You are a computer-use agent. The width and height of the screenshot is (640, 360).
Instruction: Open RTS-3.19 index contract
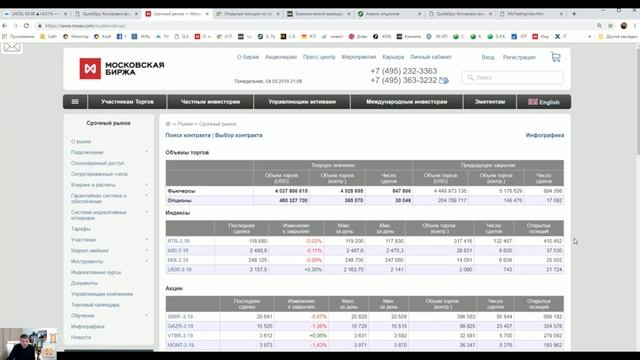pyautogui.click(x=178, y=241)
